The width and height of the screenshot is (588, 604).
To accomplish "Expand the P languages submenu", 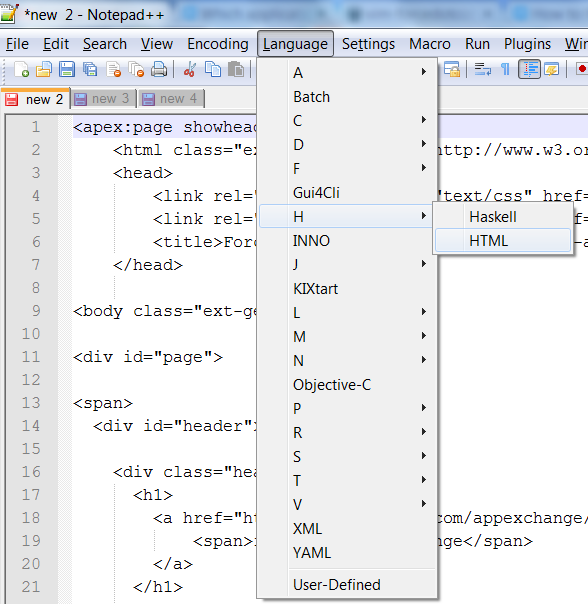I will pos(348,408).
